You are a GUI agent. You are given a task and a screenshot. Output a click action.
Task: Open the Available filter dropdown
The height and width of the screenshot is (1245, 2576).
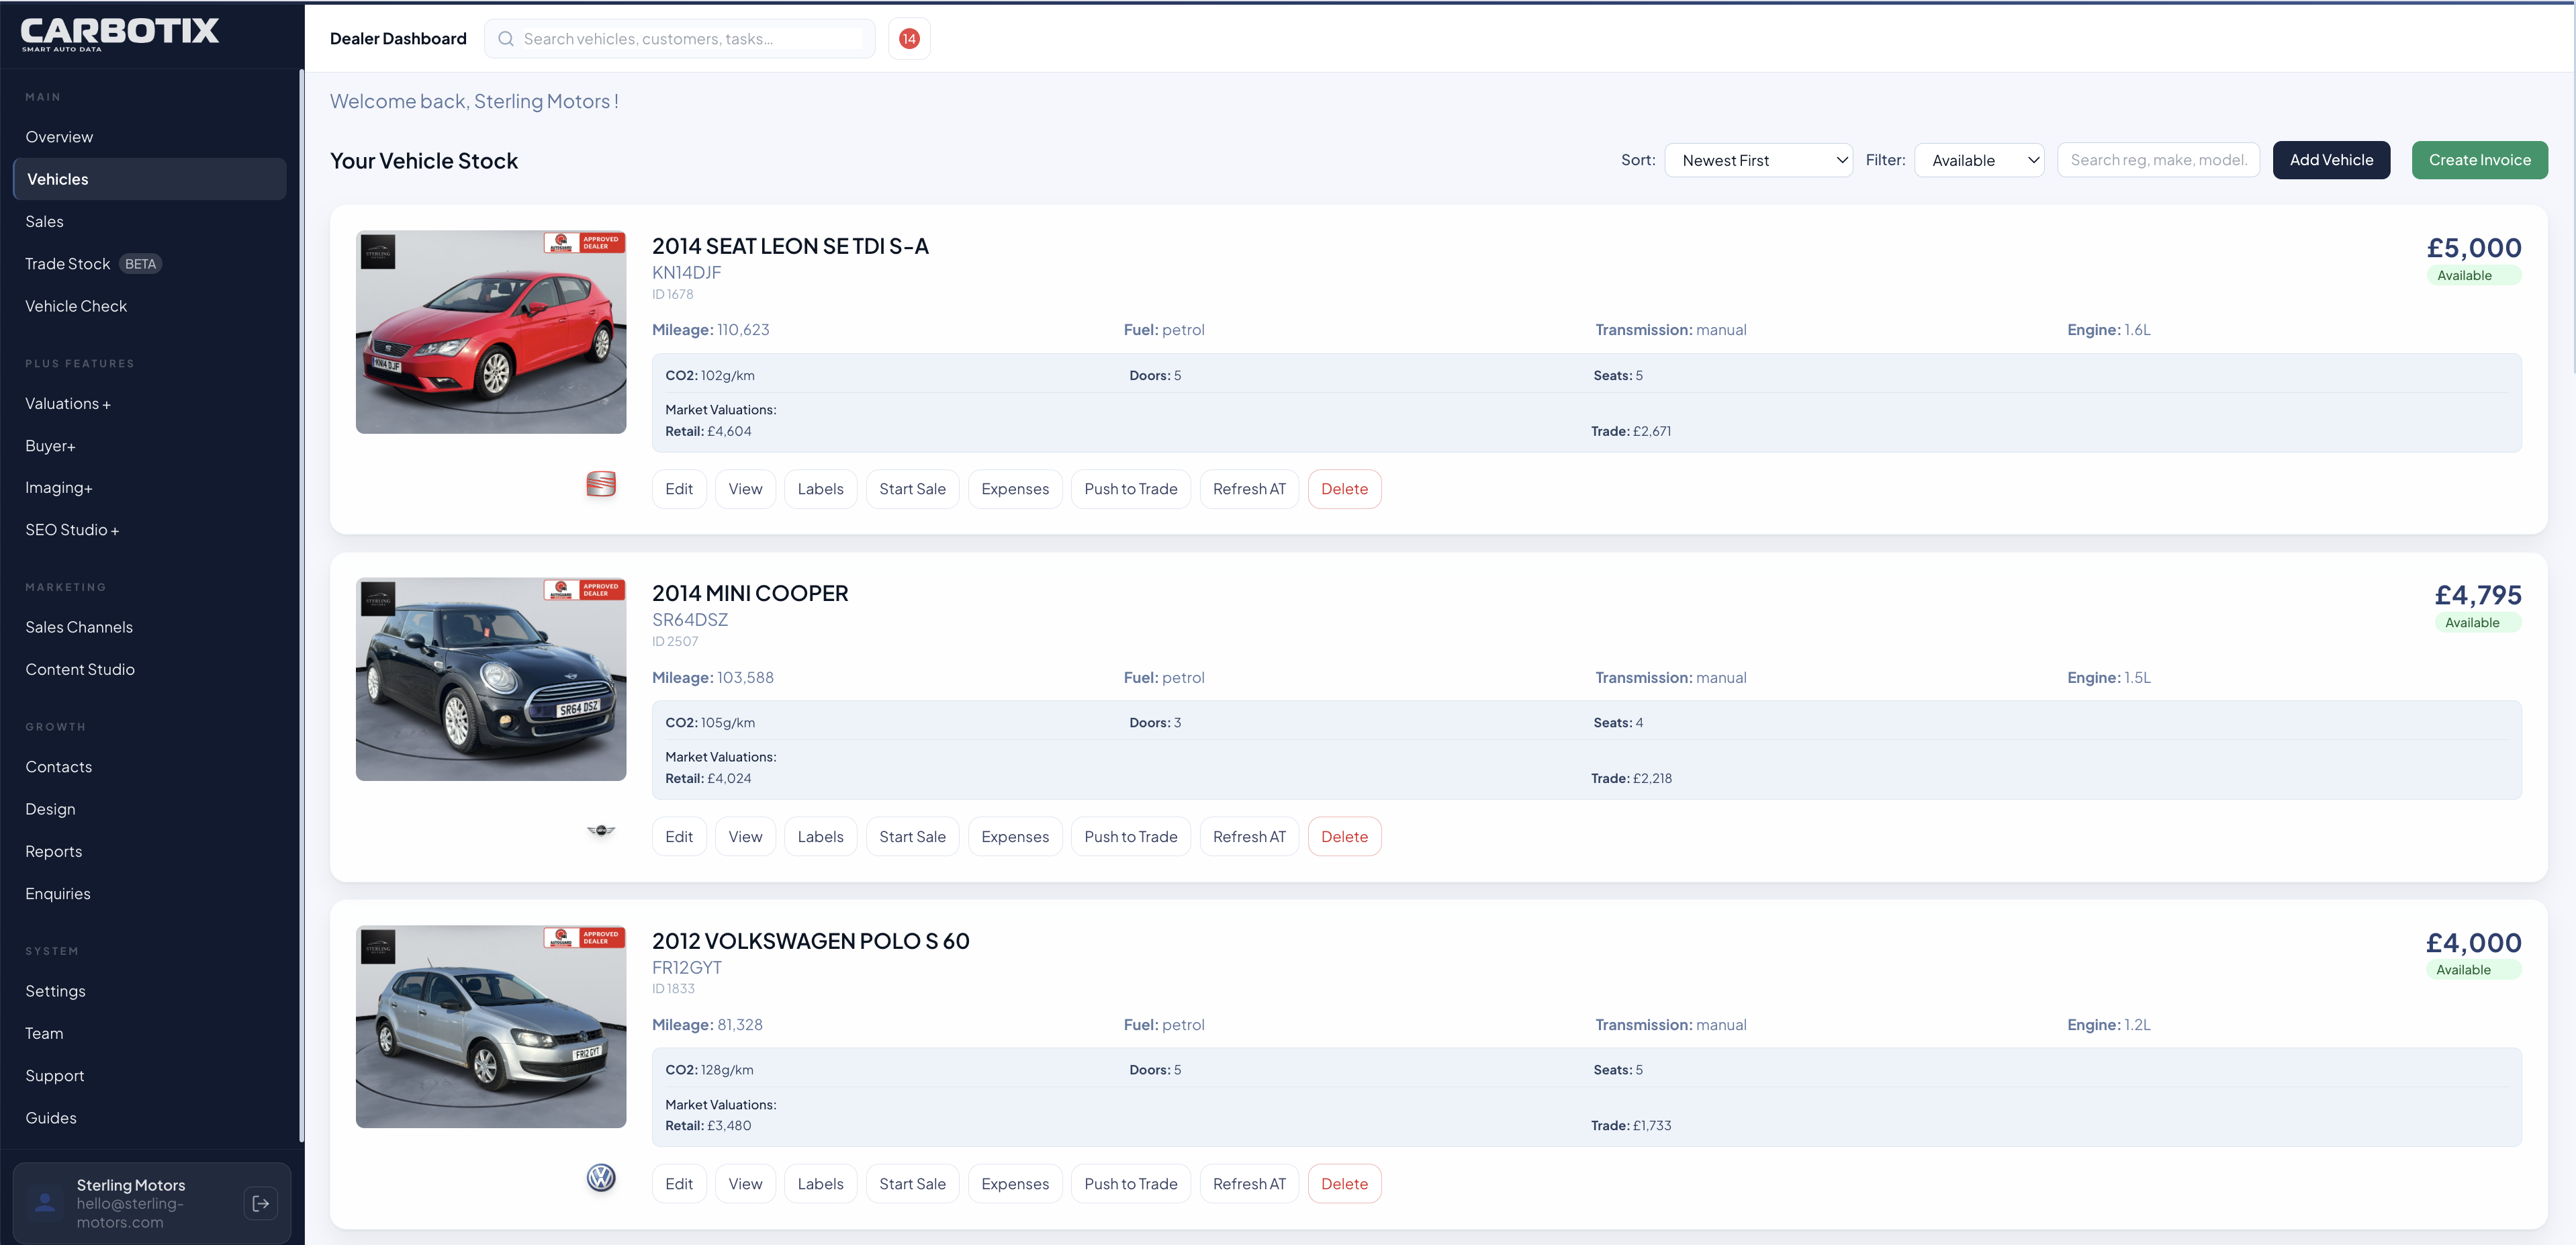click(x=1978, y=160)
